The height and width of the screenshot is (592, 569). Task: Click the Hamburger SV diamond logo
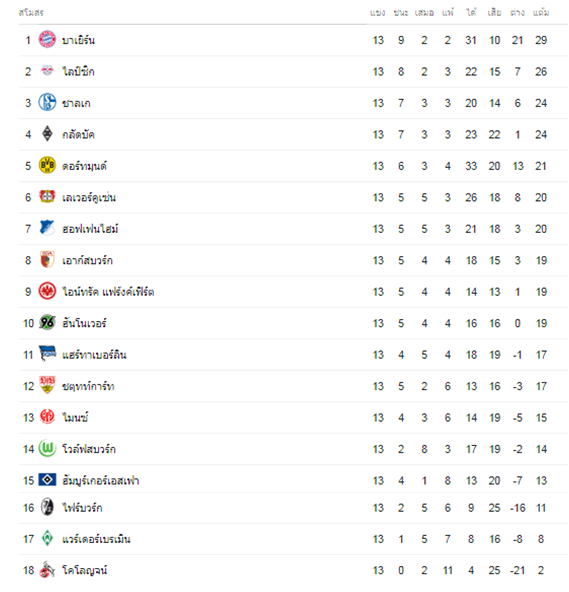coord(47,479)
